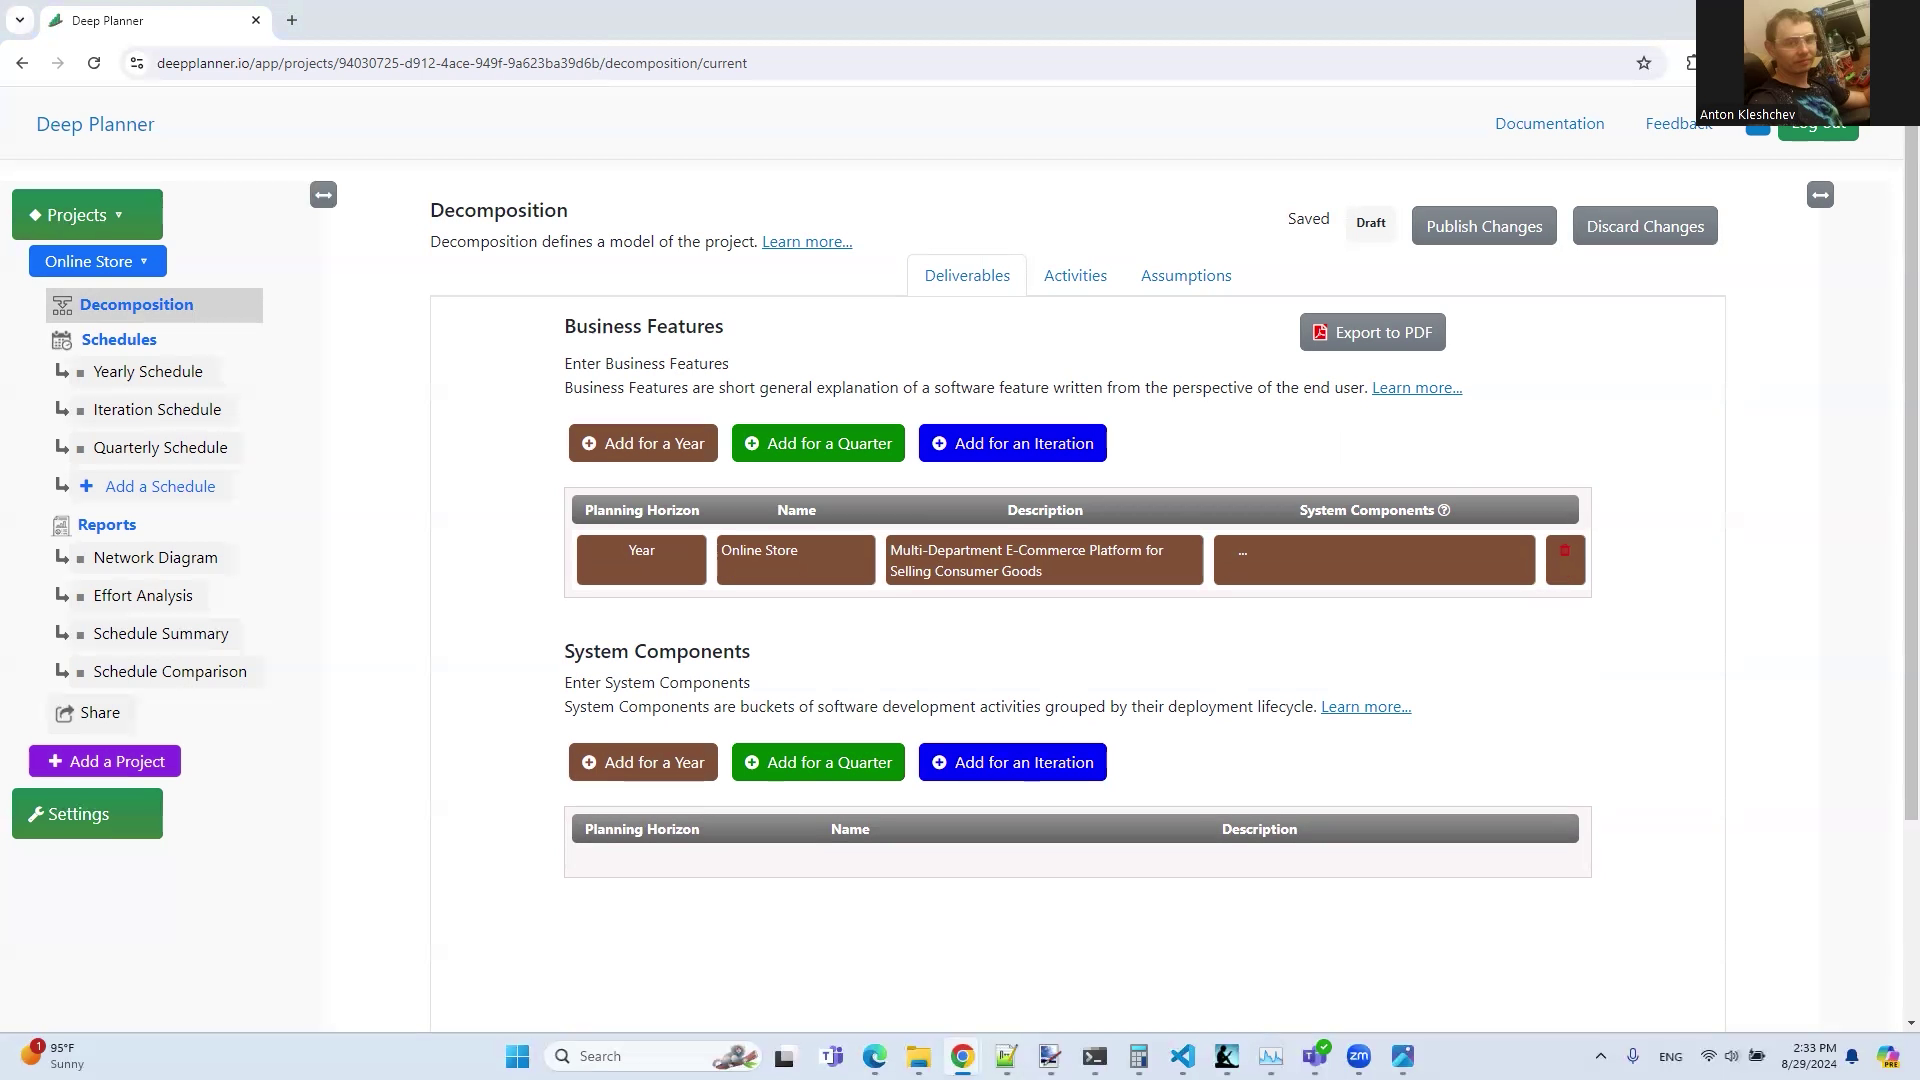Open the Online Store project dropdown
Viewport: 1920px width, 1080px height.
click(97, 262)
